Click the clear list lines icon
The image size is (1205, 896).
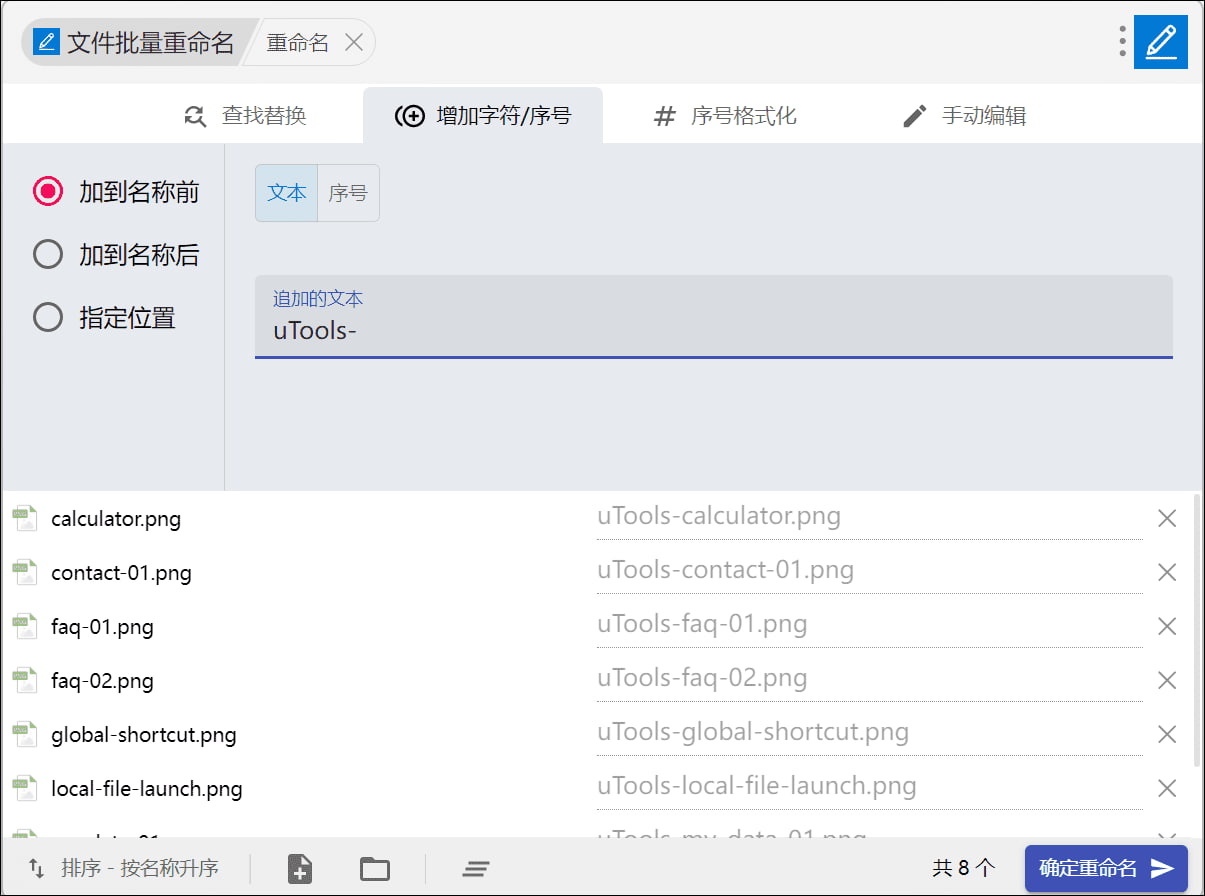[475, 869]
